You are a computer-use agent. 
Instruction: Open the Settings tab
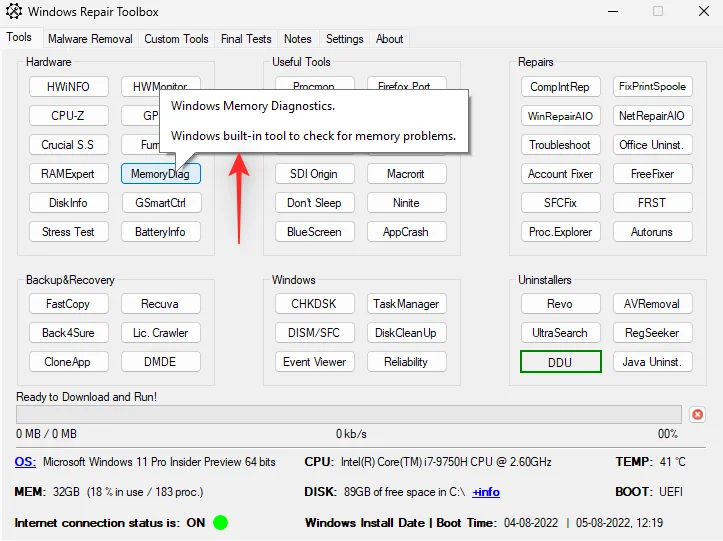[344, 39]
